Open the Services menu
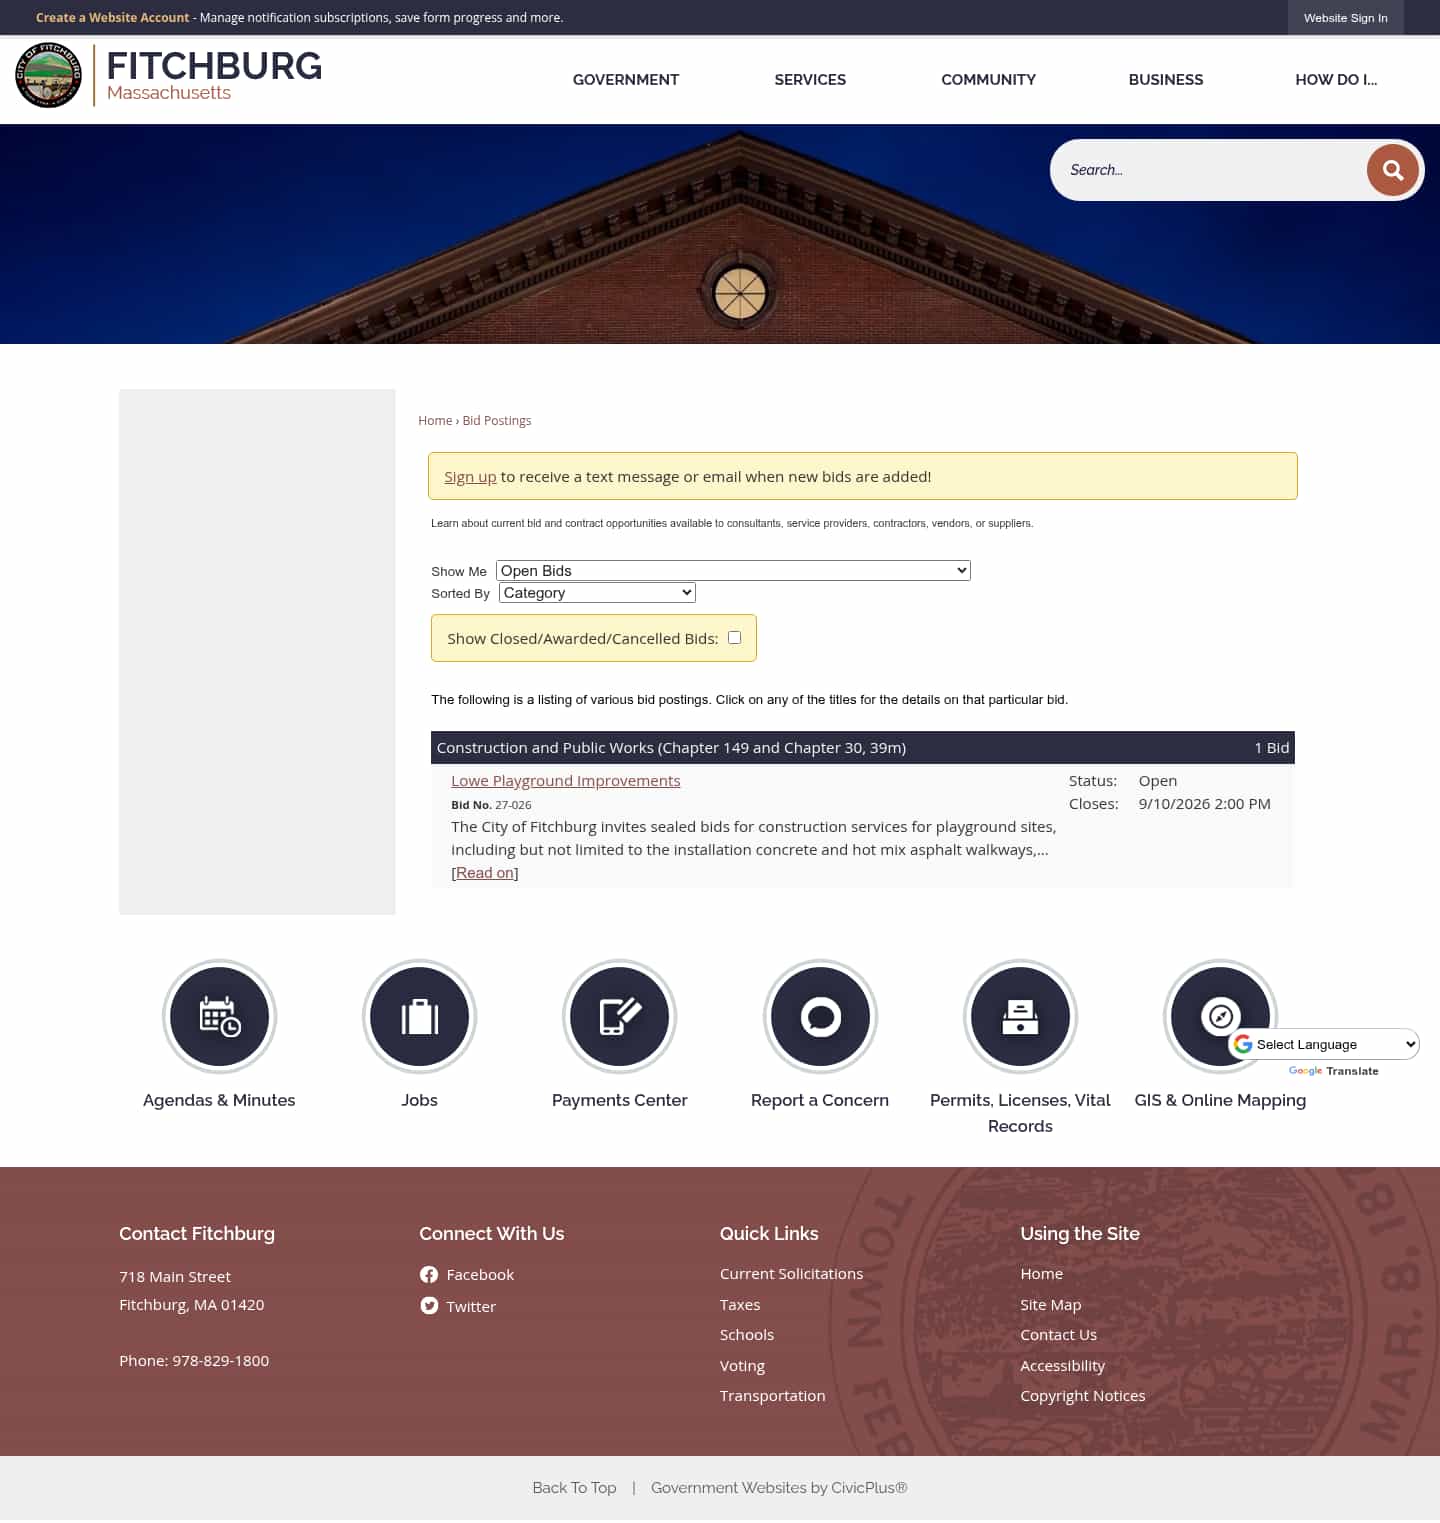The image size is (1440, 1523). [x=810, y=80]
